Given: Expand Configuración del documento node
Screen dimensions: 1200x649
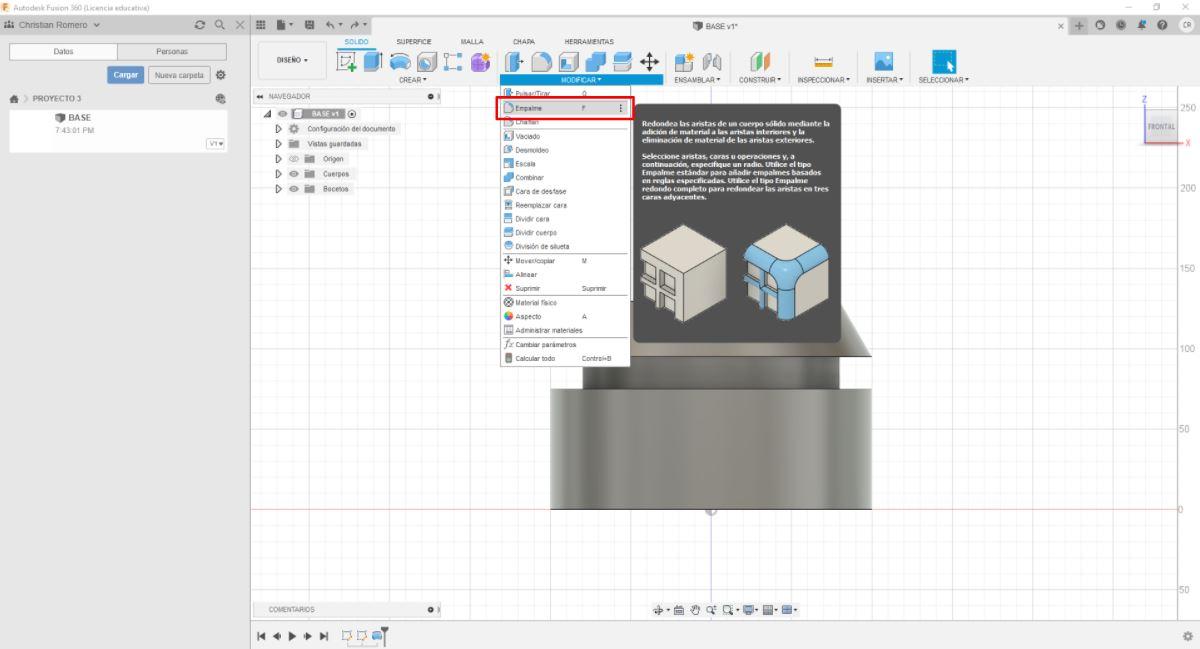Looking at the screenshot, I should click(x=279, y=129).
